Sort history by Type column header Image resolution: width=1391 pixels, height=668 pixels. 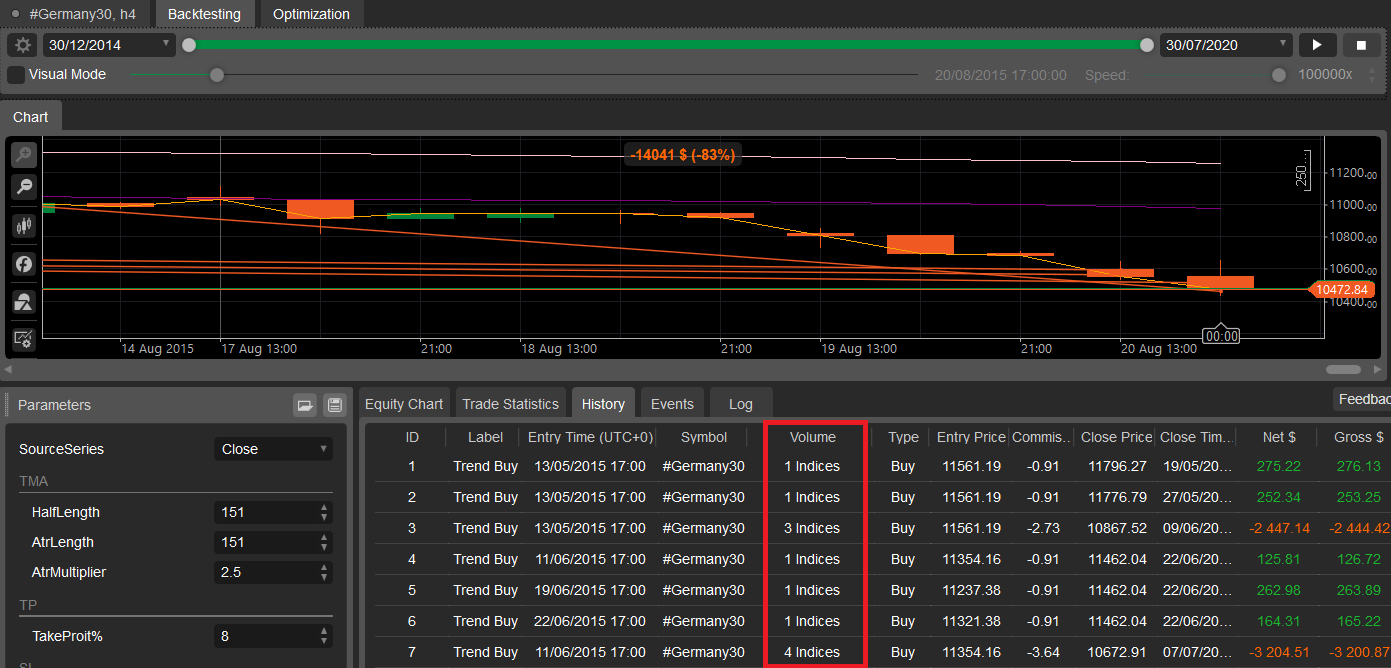(903, 437)
